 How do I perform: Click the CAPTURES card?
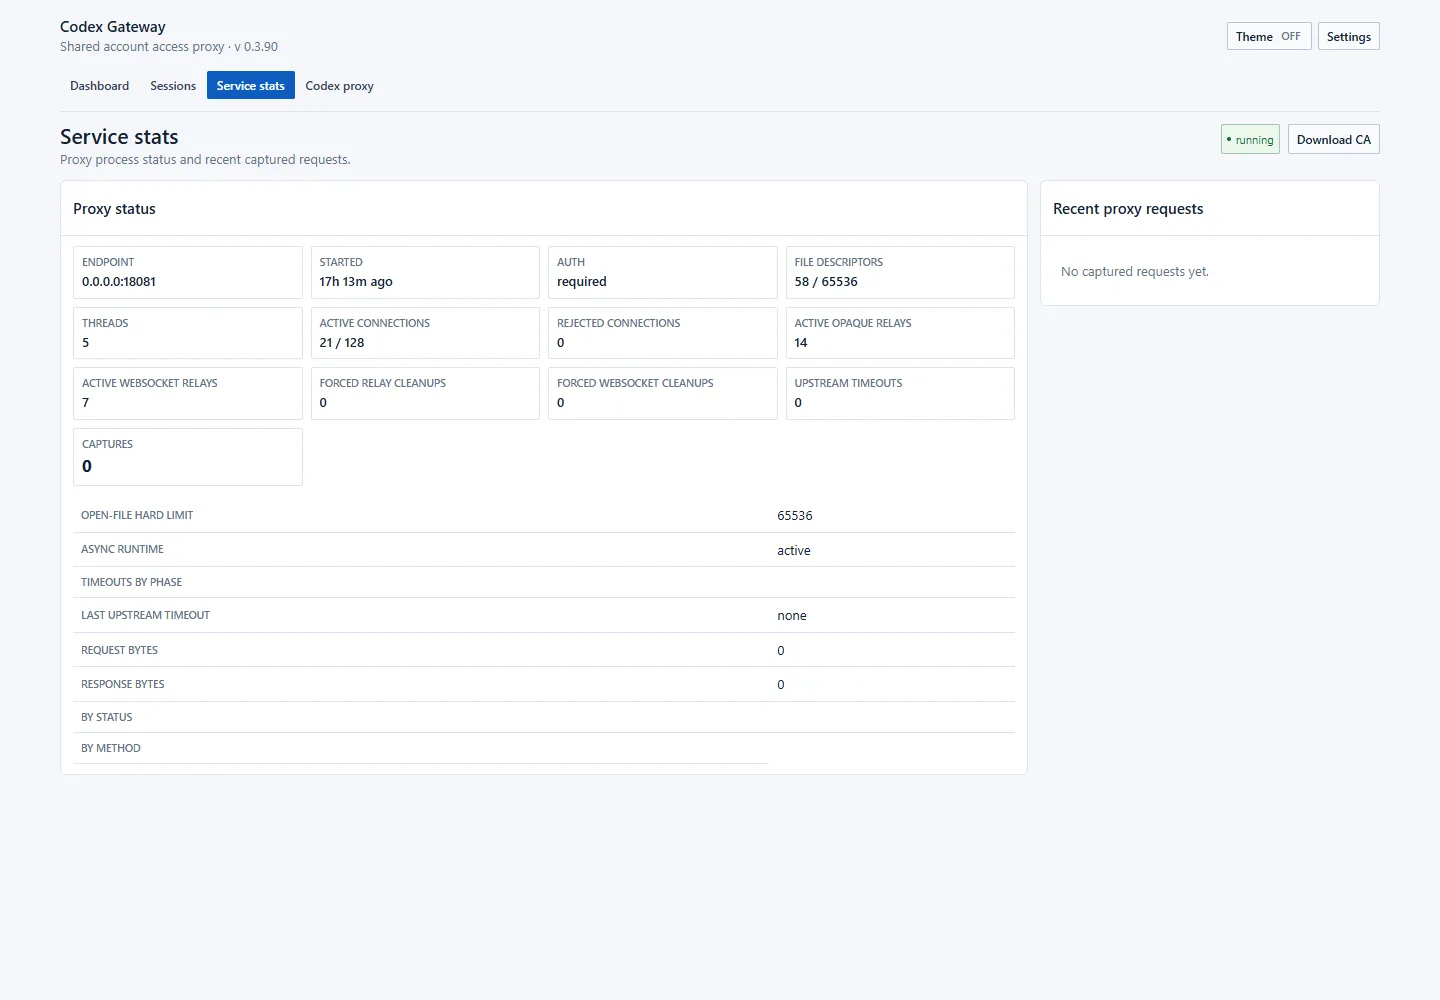[188, 457]
